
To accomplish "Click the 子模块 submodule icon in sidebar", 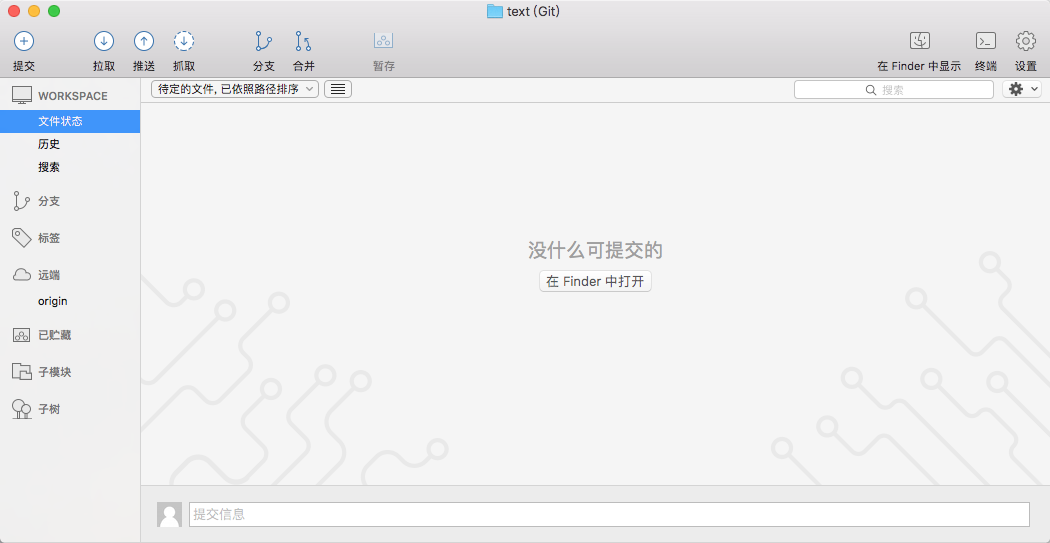I will tap(21, 372).
